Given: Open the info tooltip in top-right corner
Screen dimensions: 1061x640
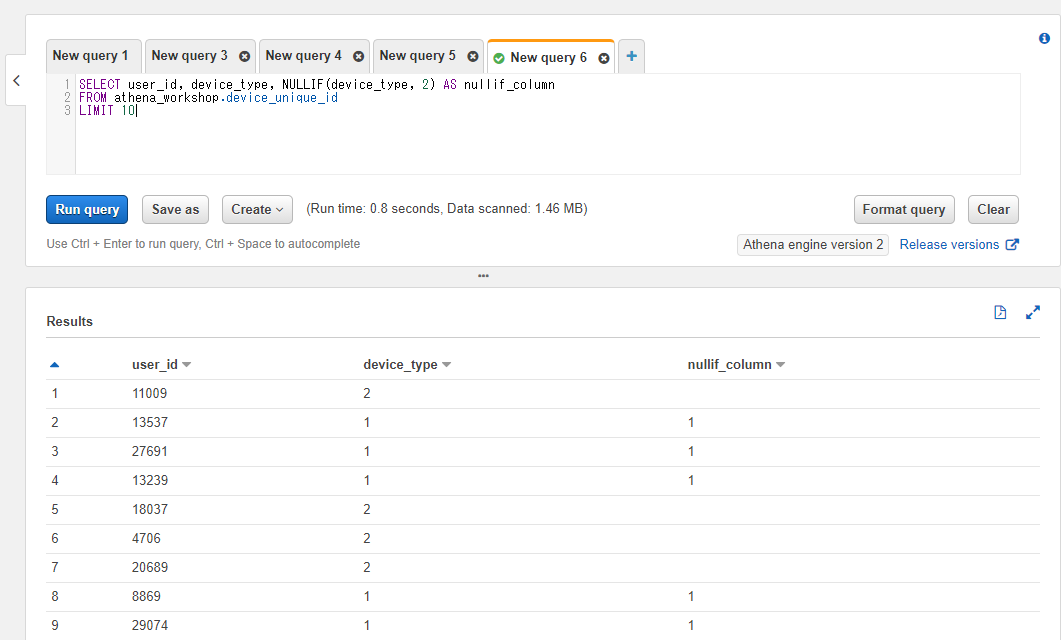Looking at the screenshot, I should click(x=1044, y=38).
